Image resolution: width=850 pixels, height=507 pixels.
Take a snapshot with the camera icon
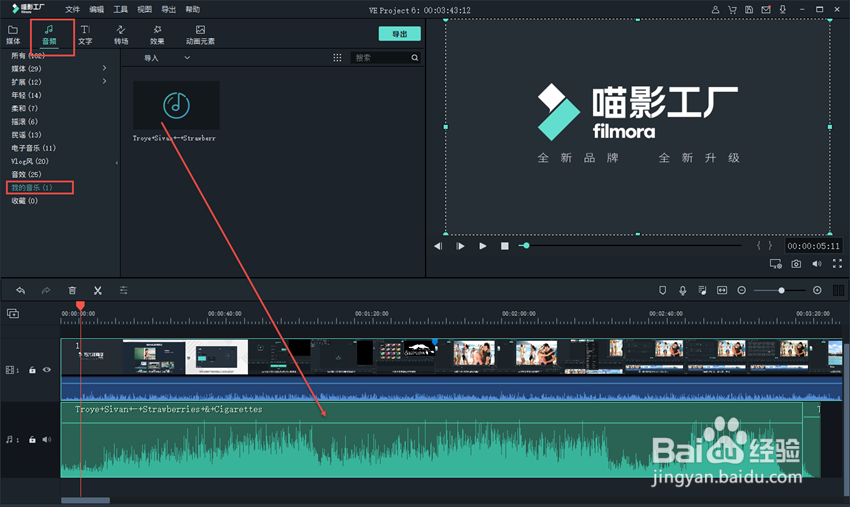click(x=796, y=264)
